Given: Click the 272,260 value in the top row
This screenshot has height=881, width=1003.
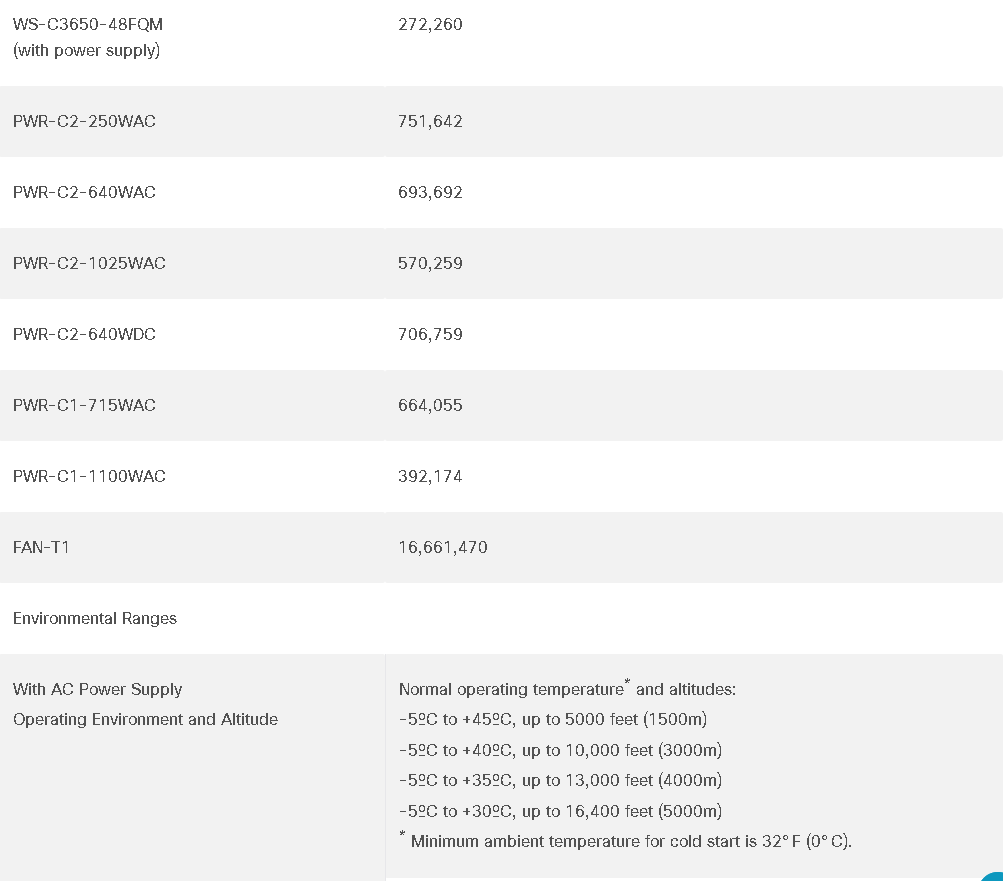Looking at the screenshot, I should point(430,24).
